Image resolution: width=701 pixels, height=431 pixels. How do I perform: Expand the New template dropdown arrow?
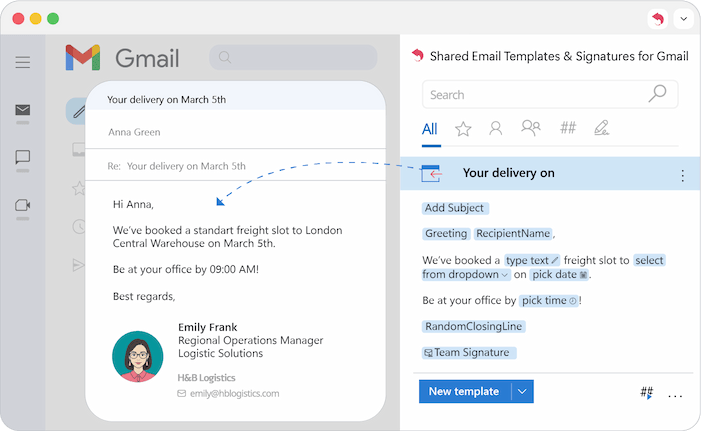(x=522, y=392)
